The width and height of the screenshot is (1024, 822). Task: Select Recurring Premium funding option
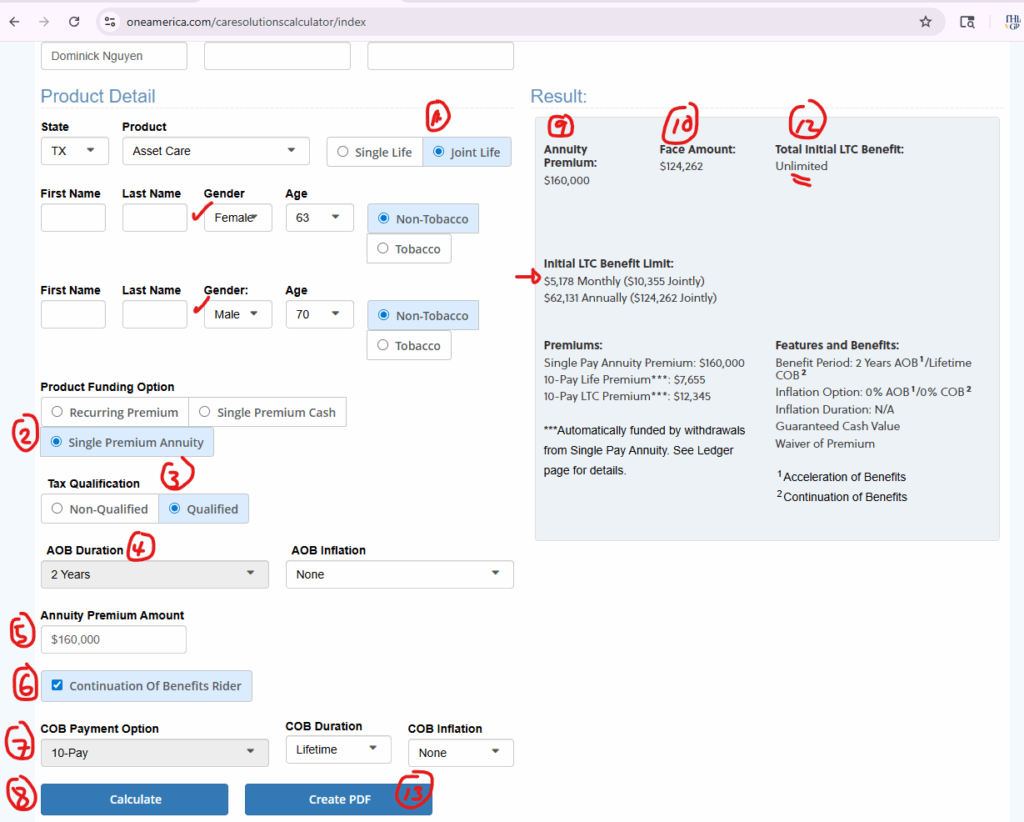click(x=58, y=412)
